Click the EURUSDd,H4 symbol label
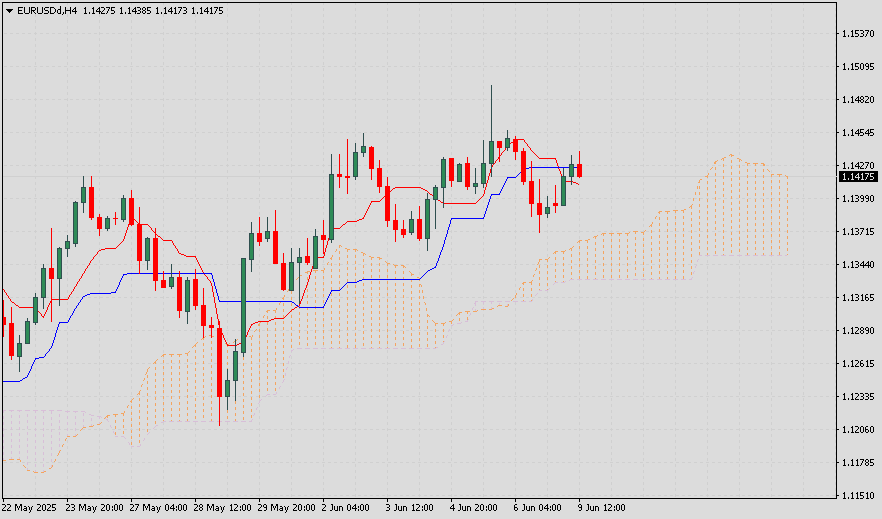 click(x=47, y=11)
